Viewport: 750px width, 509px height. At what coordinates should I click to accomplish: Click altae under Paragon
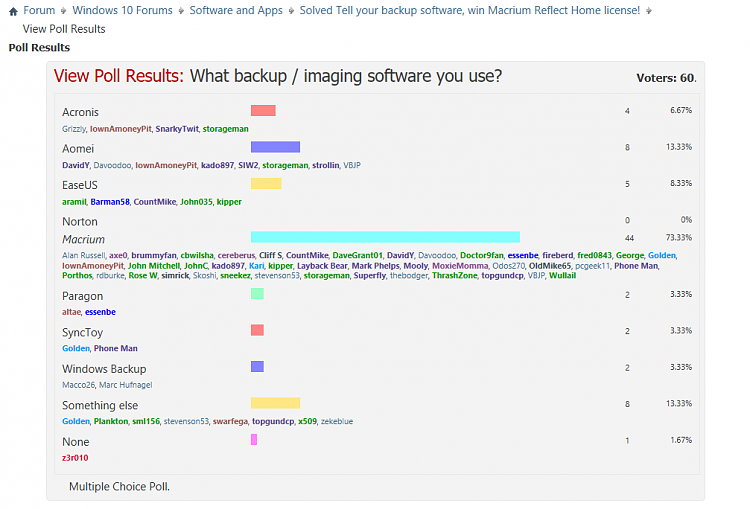(71, 312)
